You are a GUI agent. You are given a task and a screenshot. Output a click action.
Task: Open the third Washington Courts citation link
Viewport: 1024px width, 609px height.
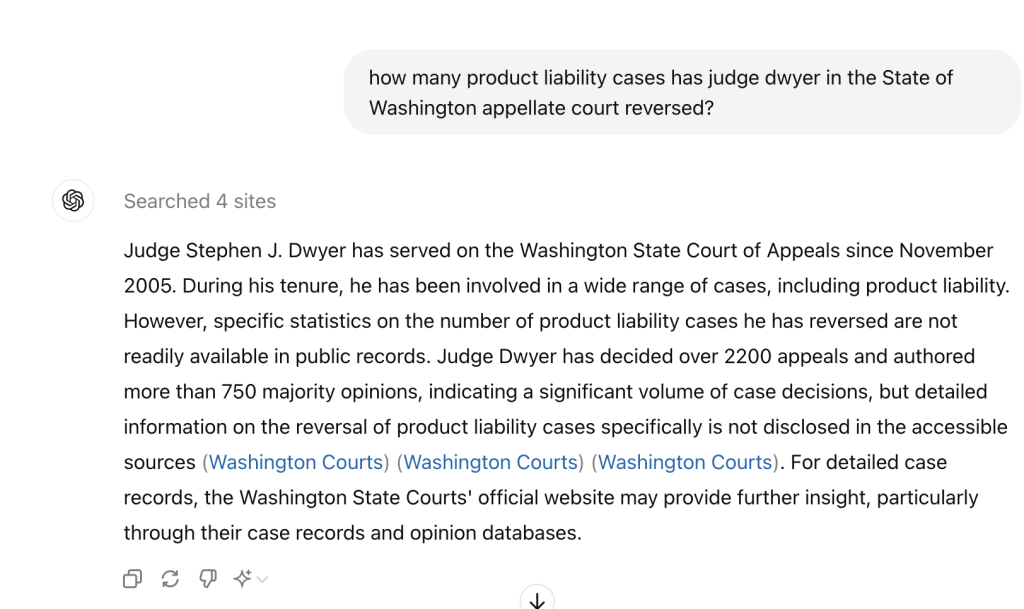(685, 462)
